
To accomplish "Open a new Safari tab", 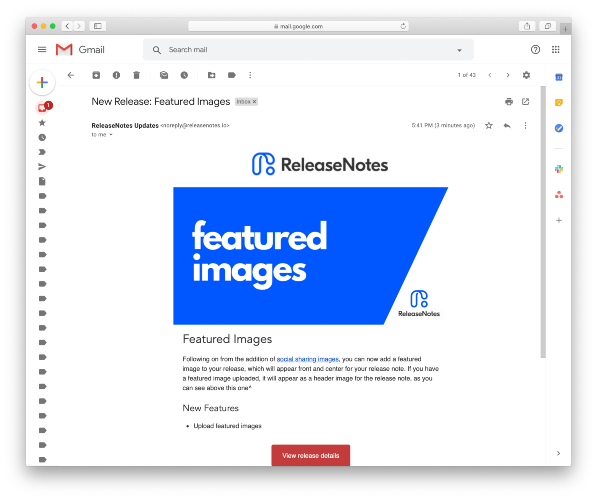I will (565, 29).
